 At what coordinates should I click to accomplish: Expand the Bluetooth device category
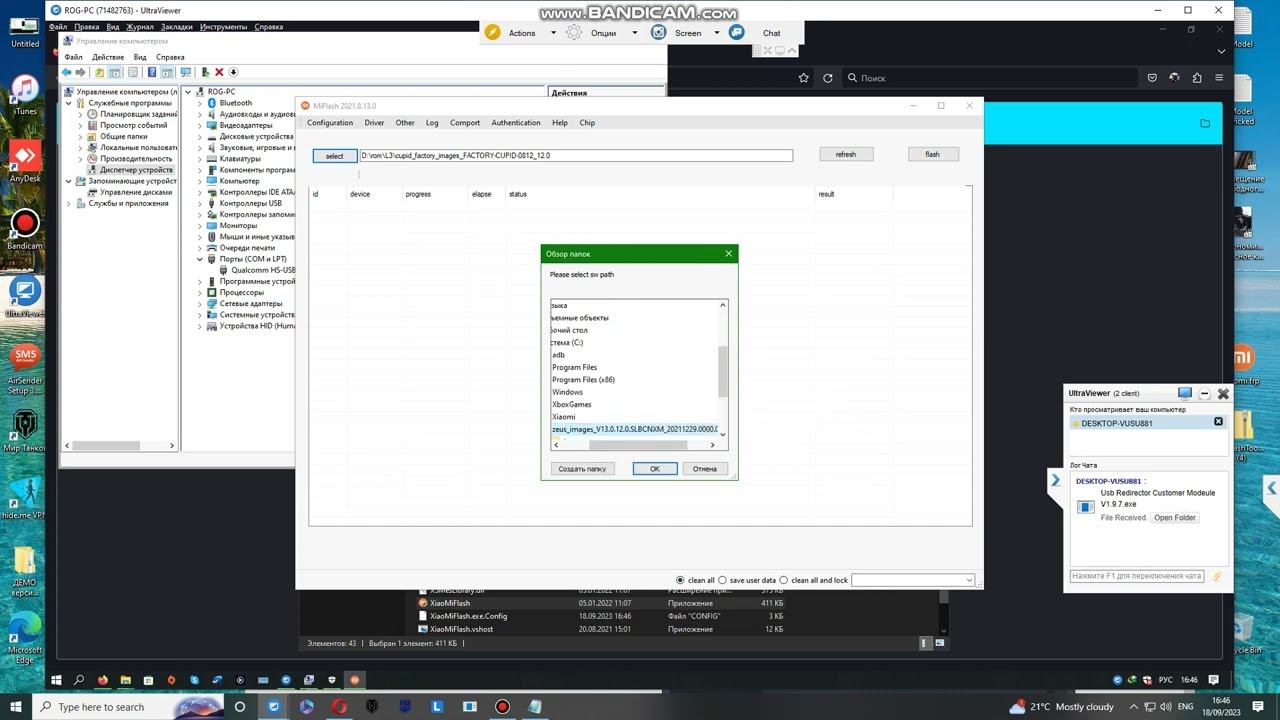[200, 103]
